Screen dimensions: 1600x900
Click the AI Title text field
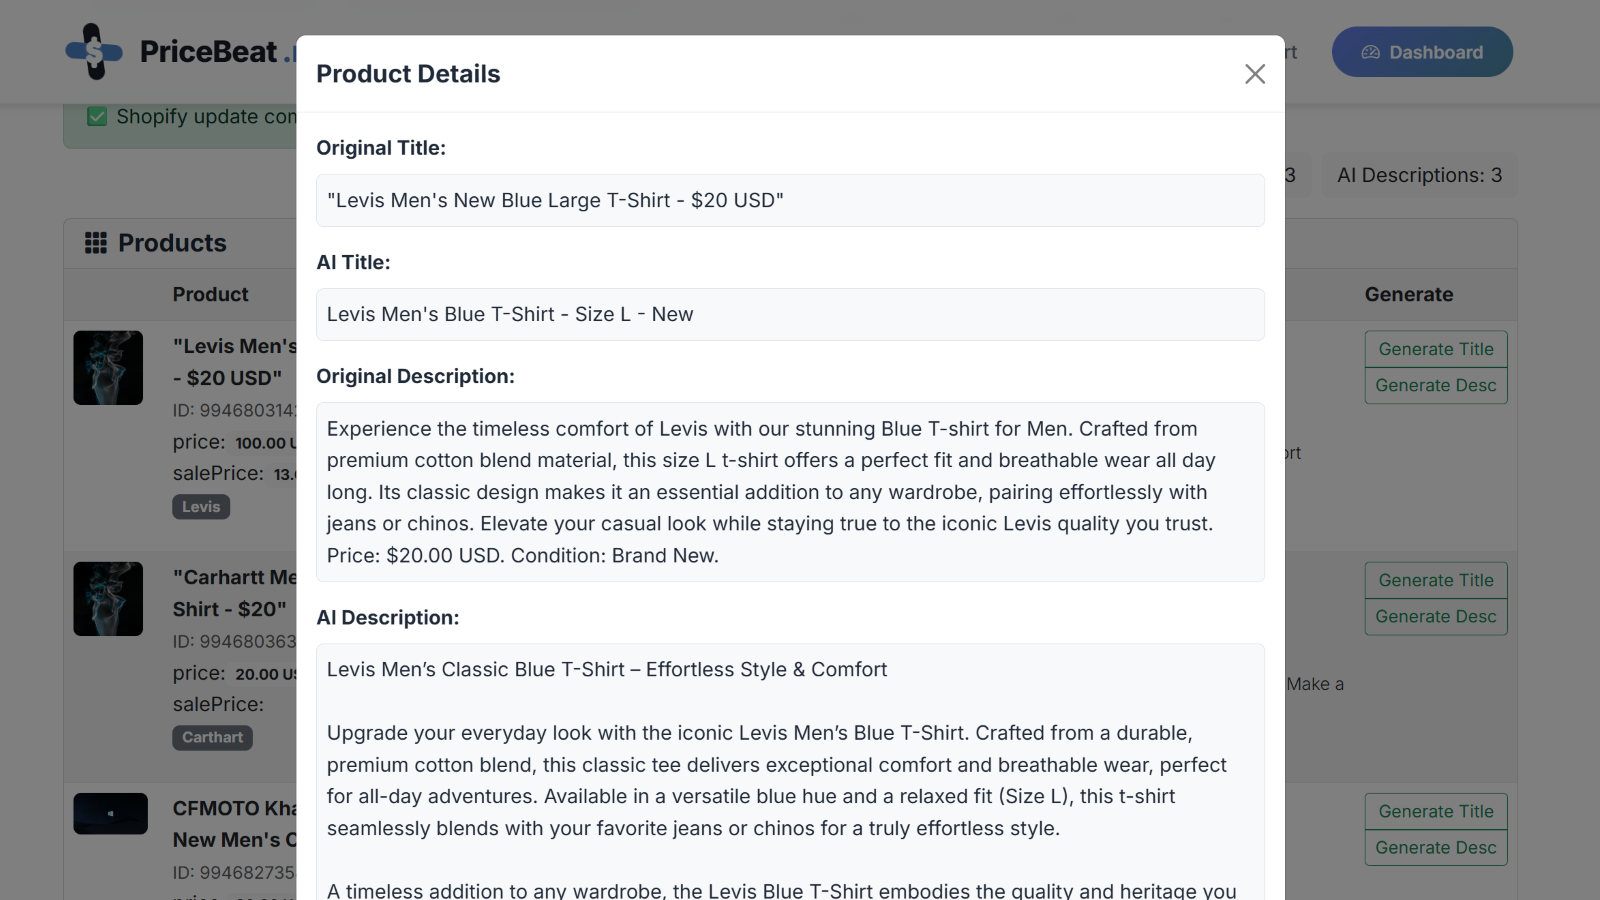pyautogui.click(x=790, y=314)
